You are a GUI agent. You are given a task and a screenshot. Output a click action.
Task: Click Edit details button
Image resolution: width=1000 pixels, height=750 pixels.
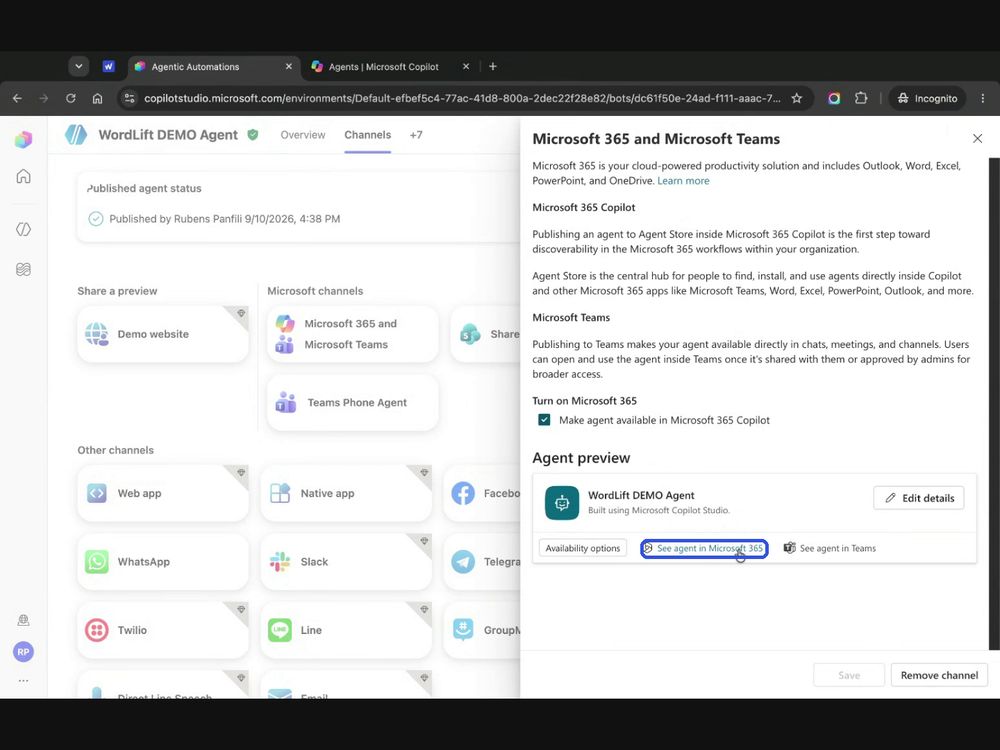click(918, 498)
